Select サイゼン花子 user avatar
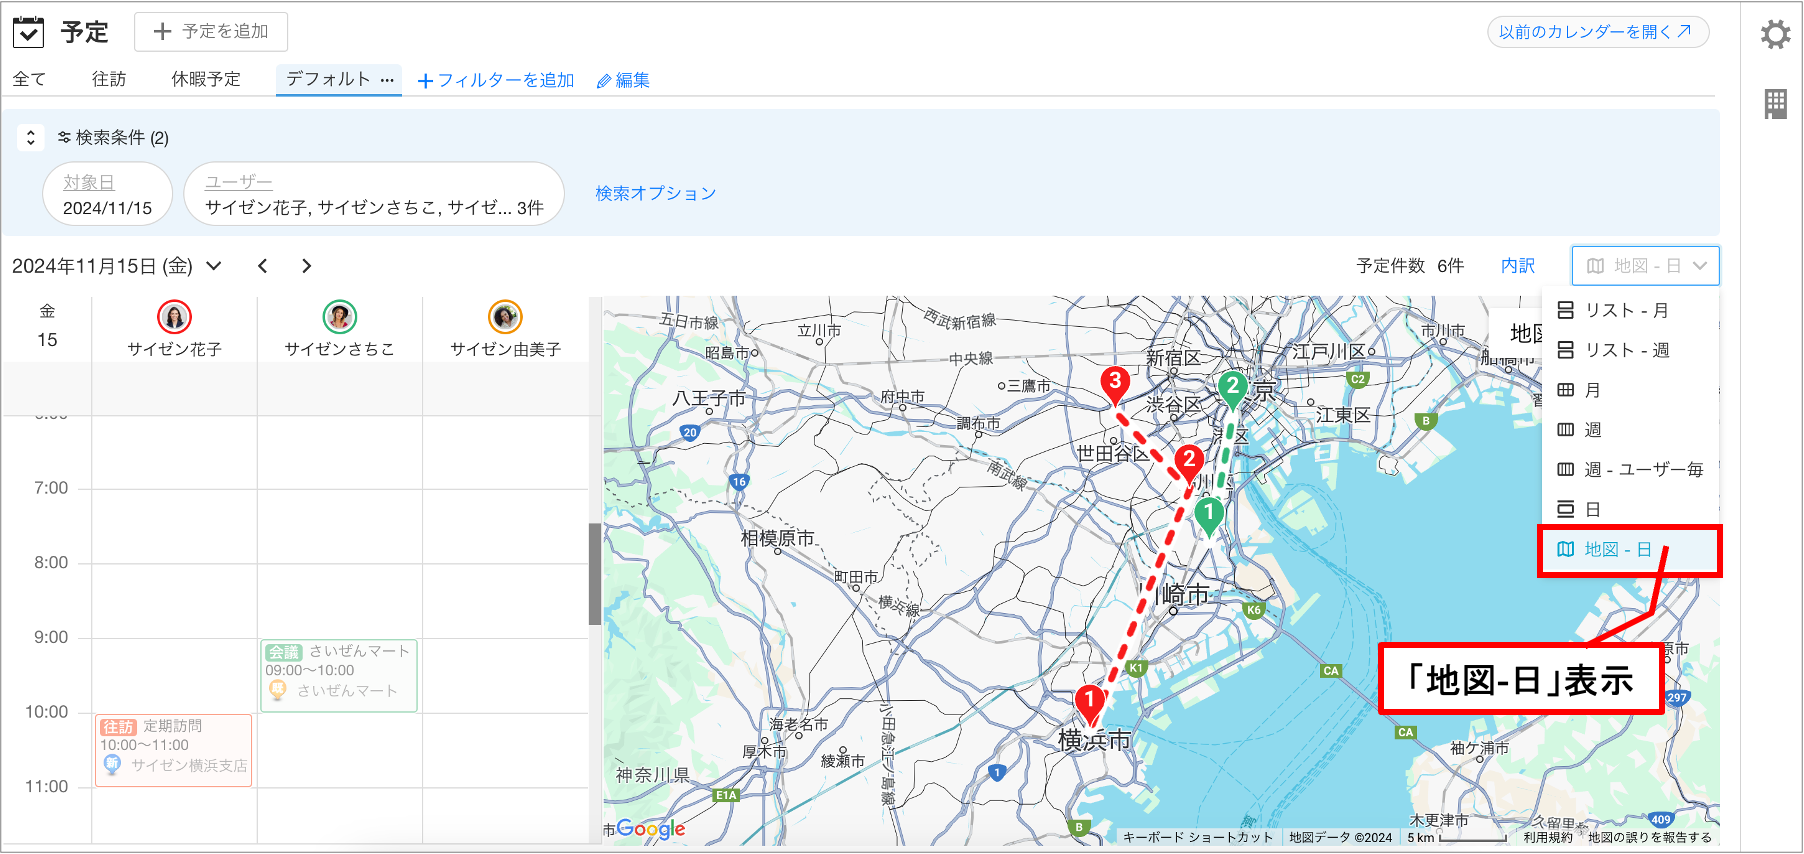 point(174,317)
